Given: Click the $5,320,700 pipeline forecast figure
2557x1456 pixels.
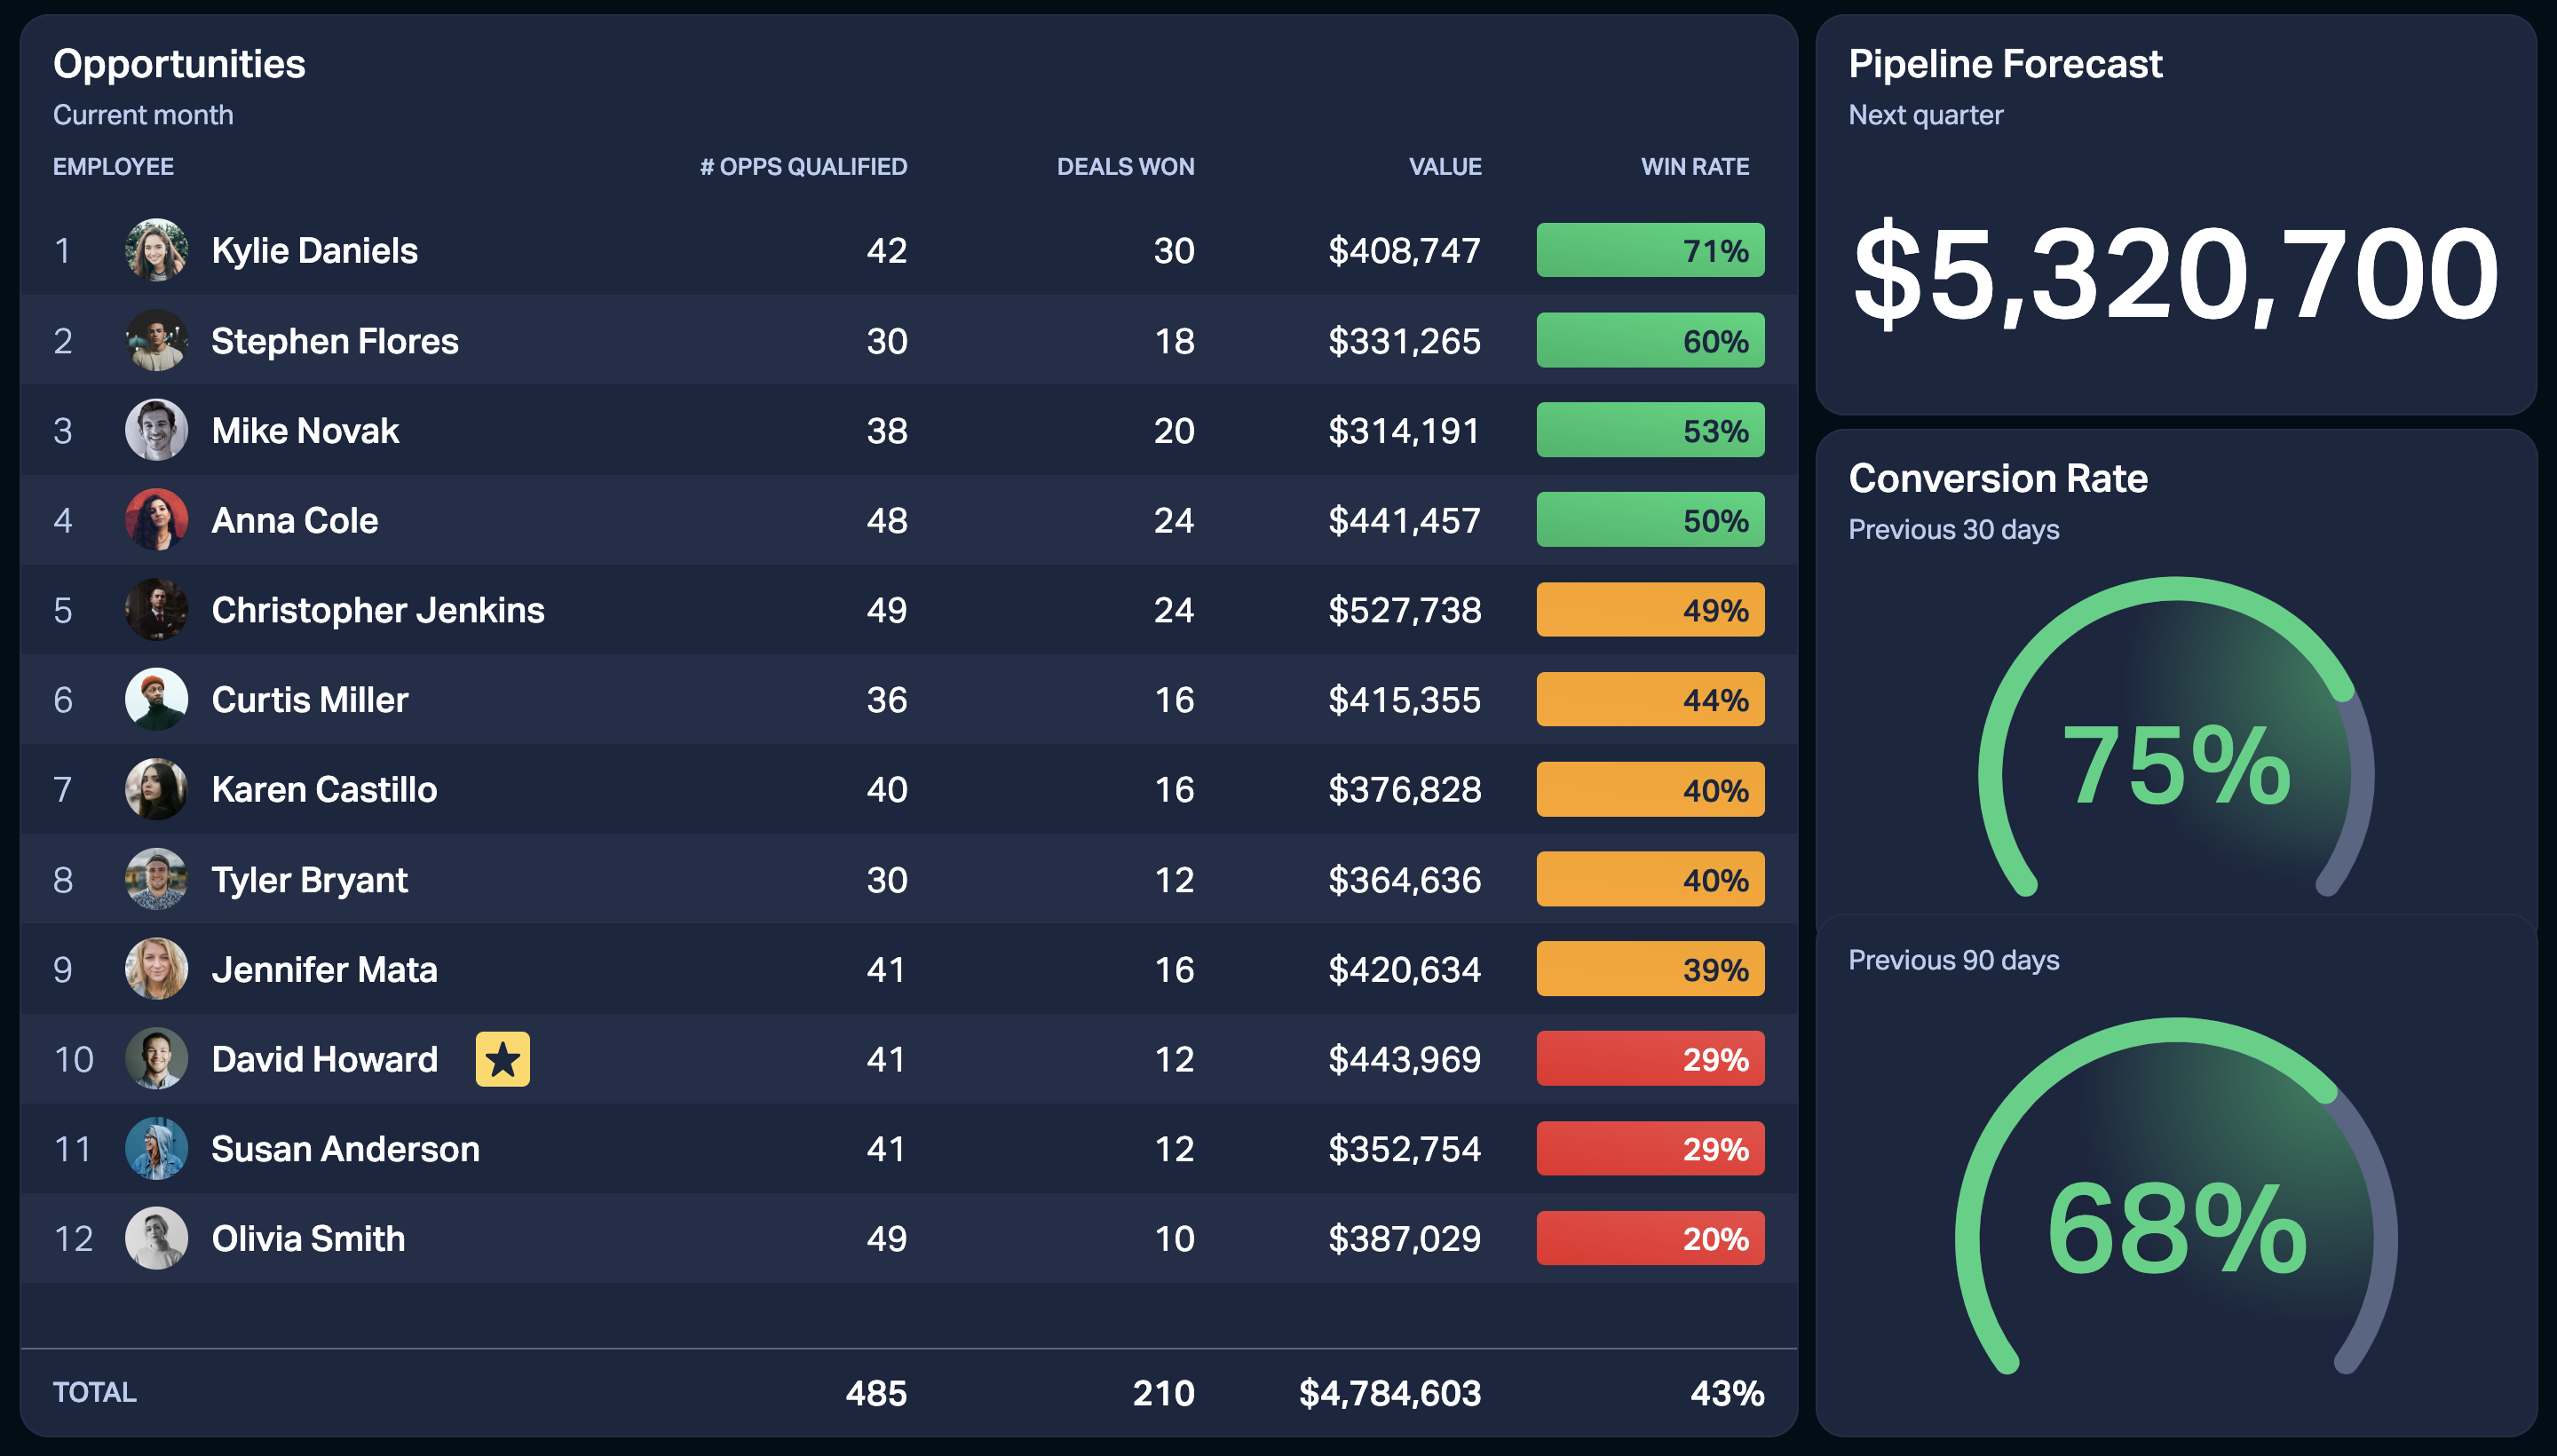Looking at the screenshot, I should pos(2176,273).
